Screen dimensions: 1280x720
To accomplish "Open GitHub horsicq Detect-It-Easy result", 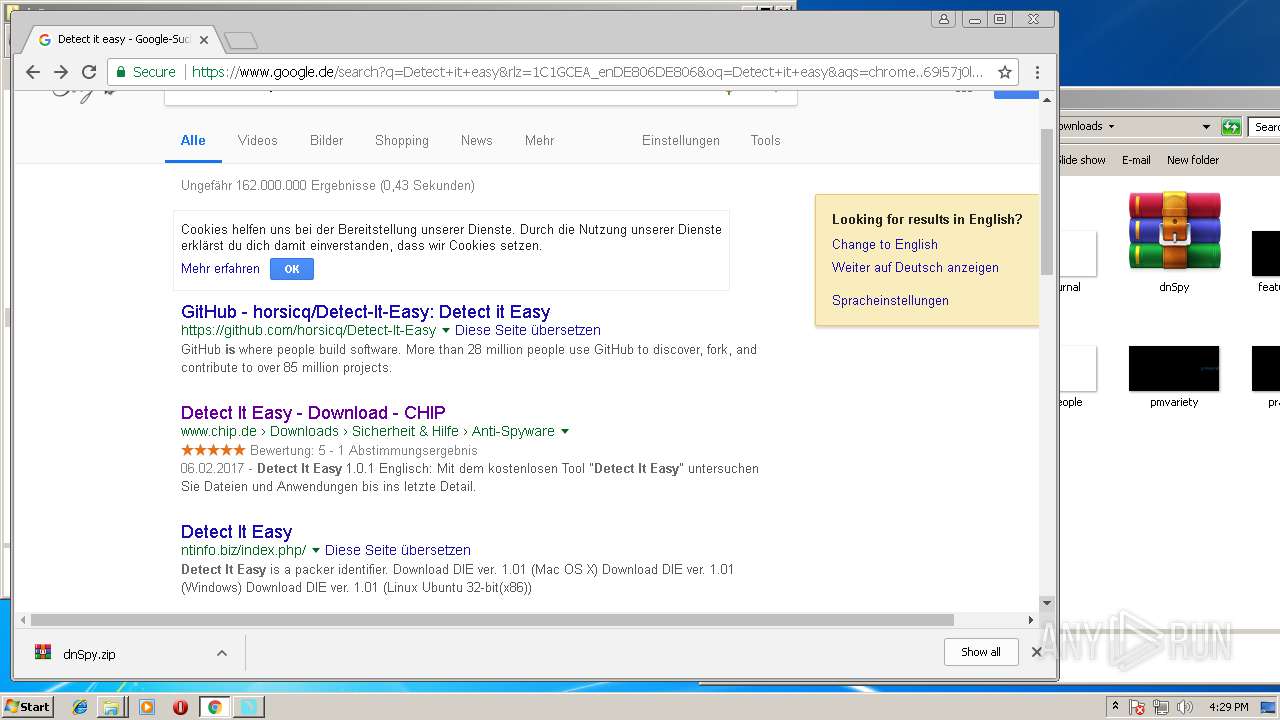I will click(x=365, y=312).
